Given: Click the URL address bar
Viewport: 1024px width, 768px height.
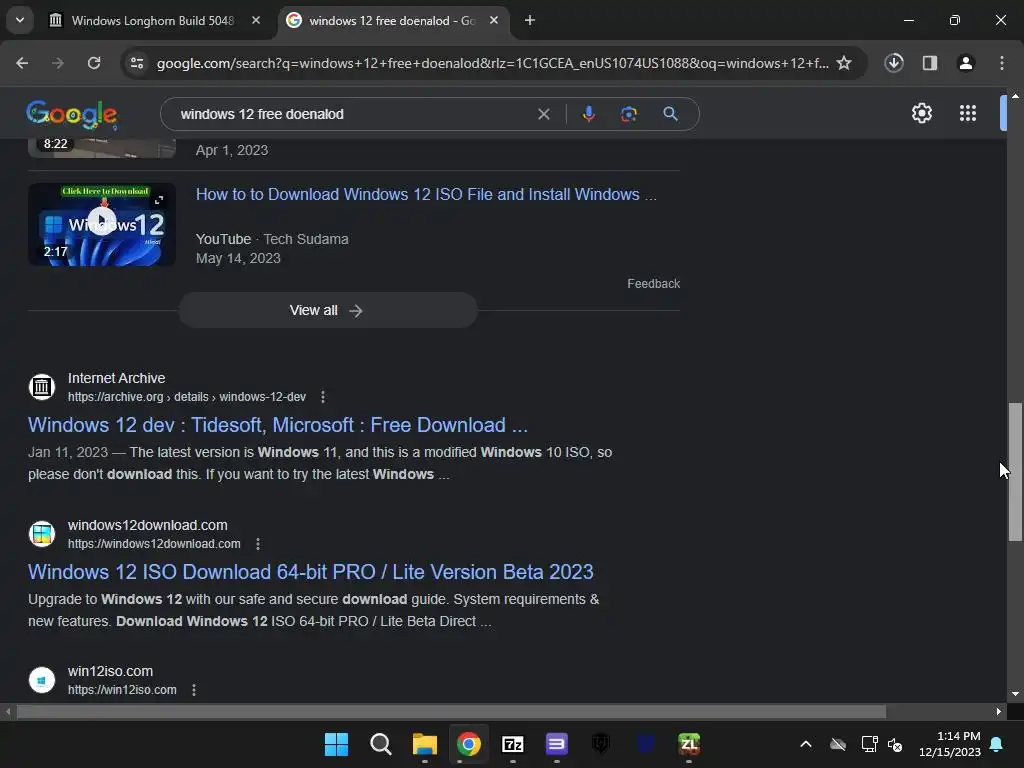Looking at the screenshot, I should (x=492, y=63).
